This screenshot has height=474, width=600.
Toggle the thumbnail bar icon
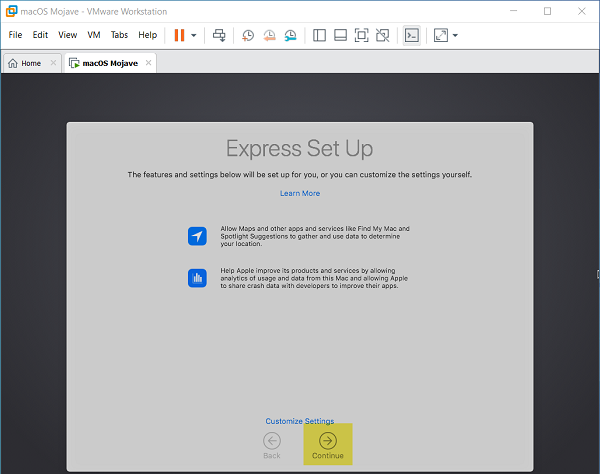point(340,35)
